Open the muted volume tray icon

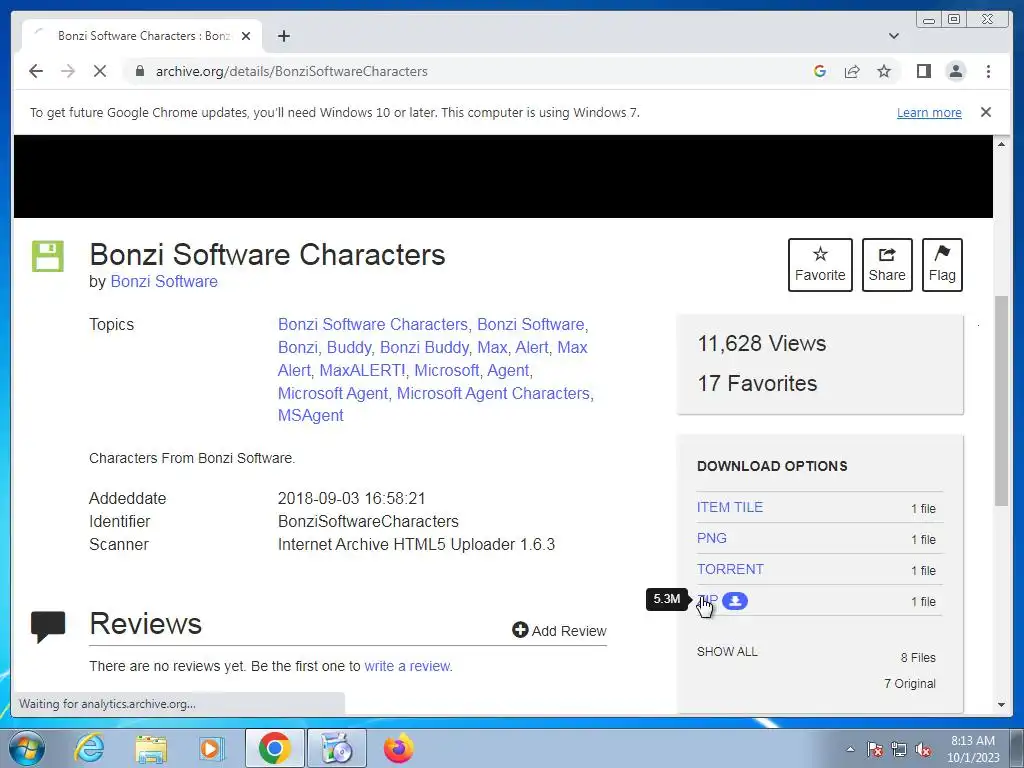923,750
